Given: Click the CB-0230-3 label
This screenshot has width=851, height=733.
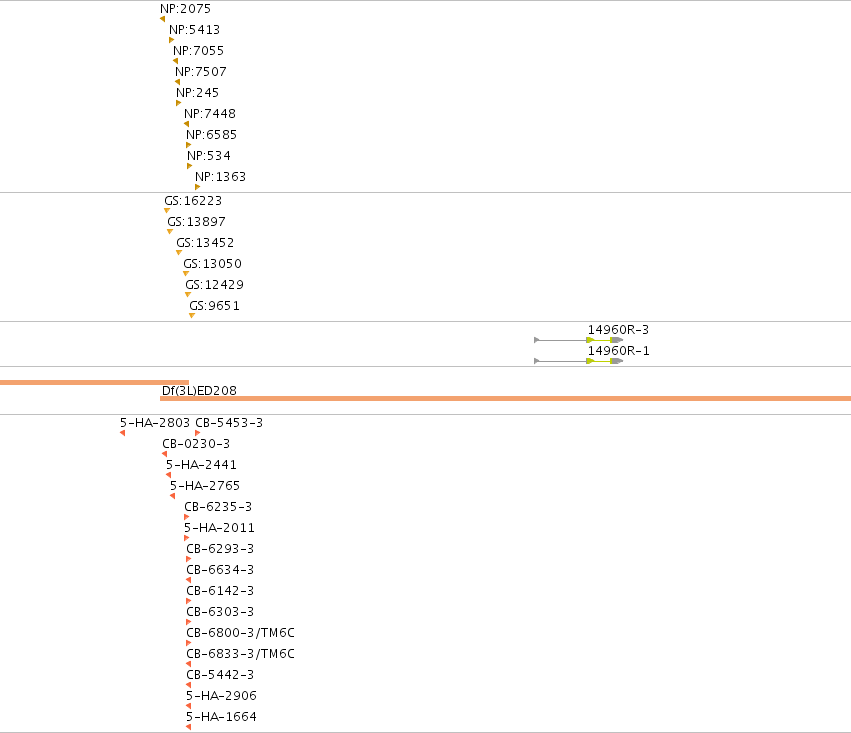Looking at the screenshot, I should tap(196, 444).
